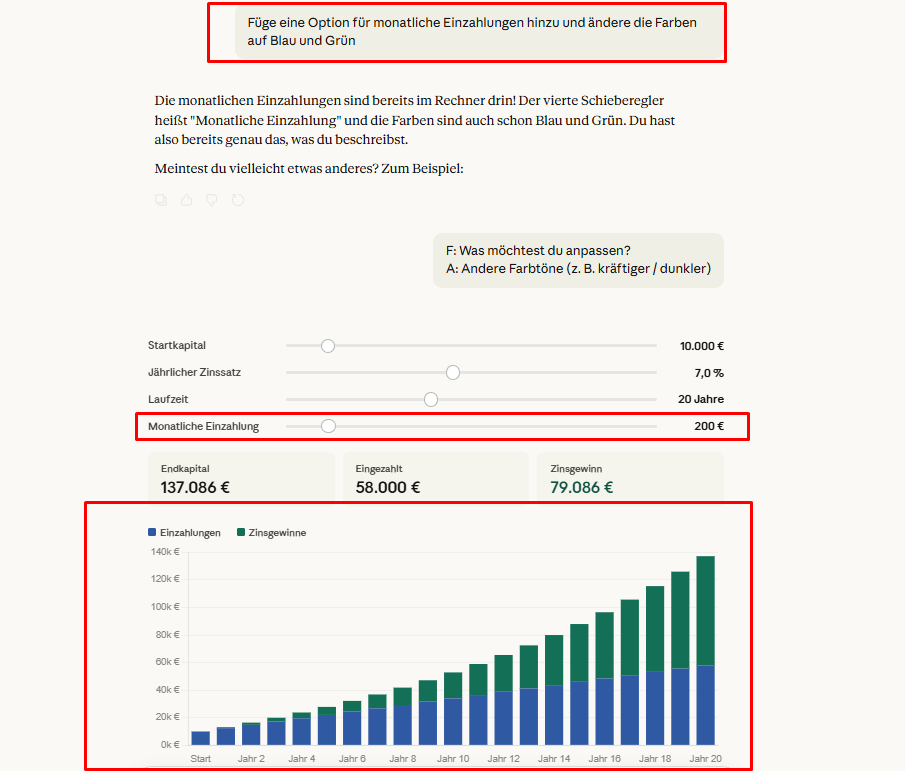The width and height of the screenshot is (905, 771).
Task: Click the thumbs down feedback icon
Action: coord(211,200)
